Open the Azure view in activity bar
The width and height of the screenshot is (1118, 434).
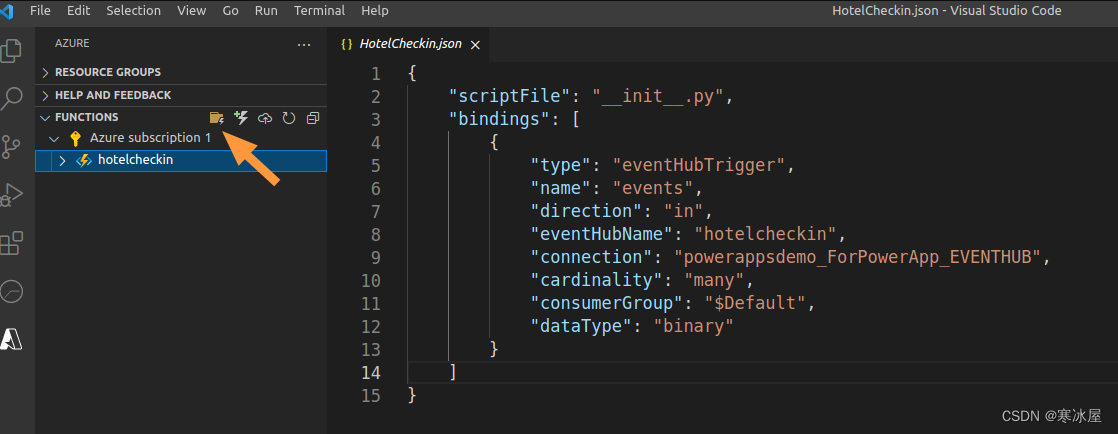(11, 339)
